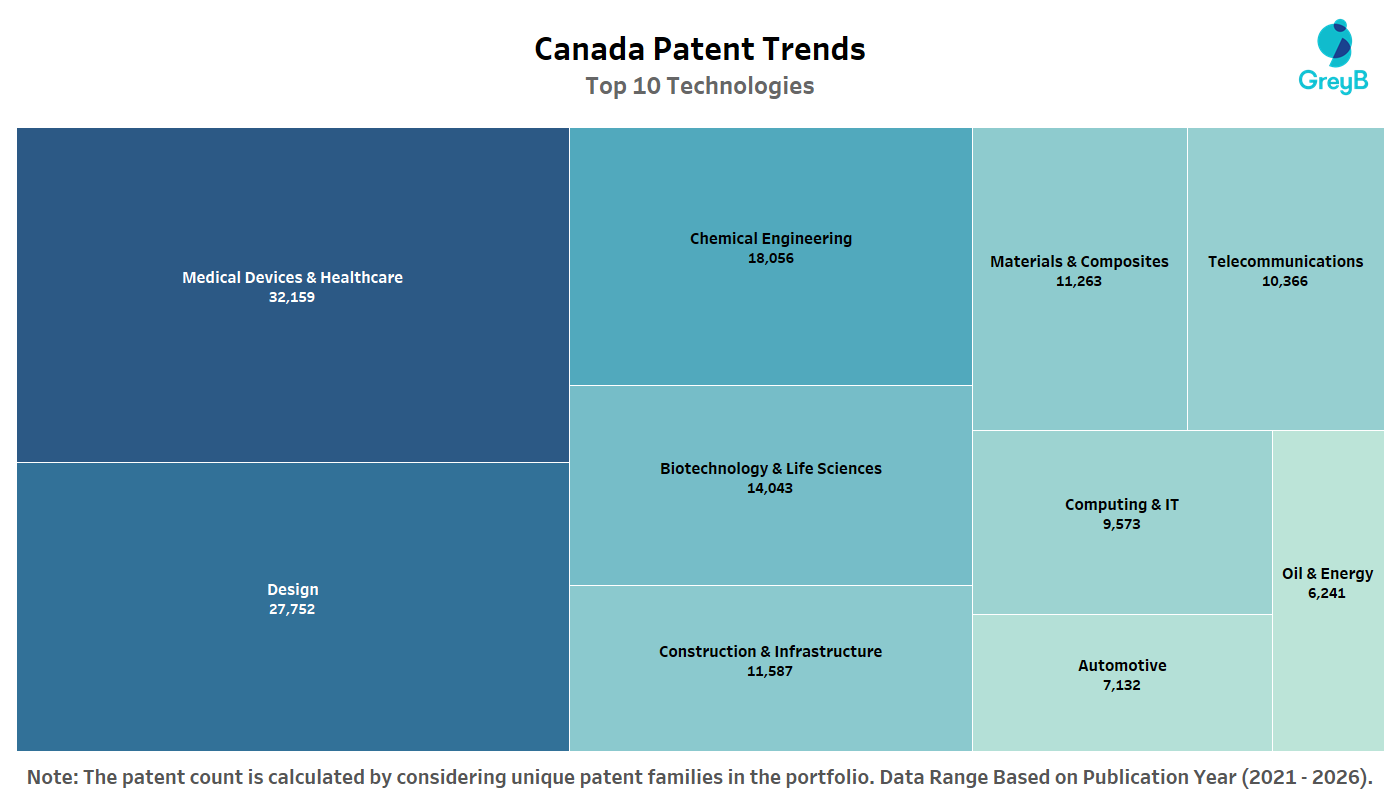Click the GreyB logo icon

coord(1334,42)
